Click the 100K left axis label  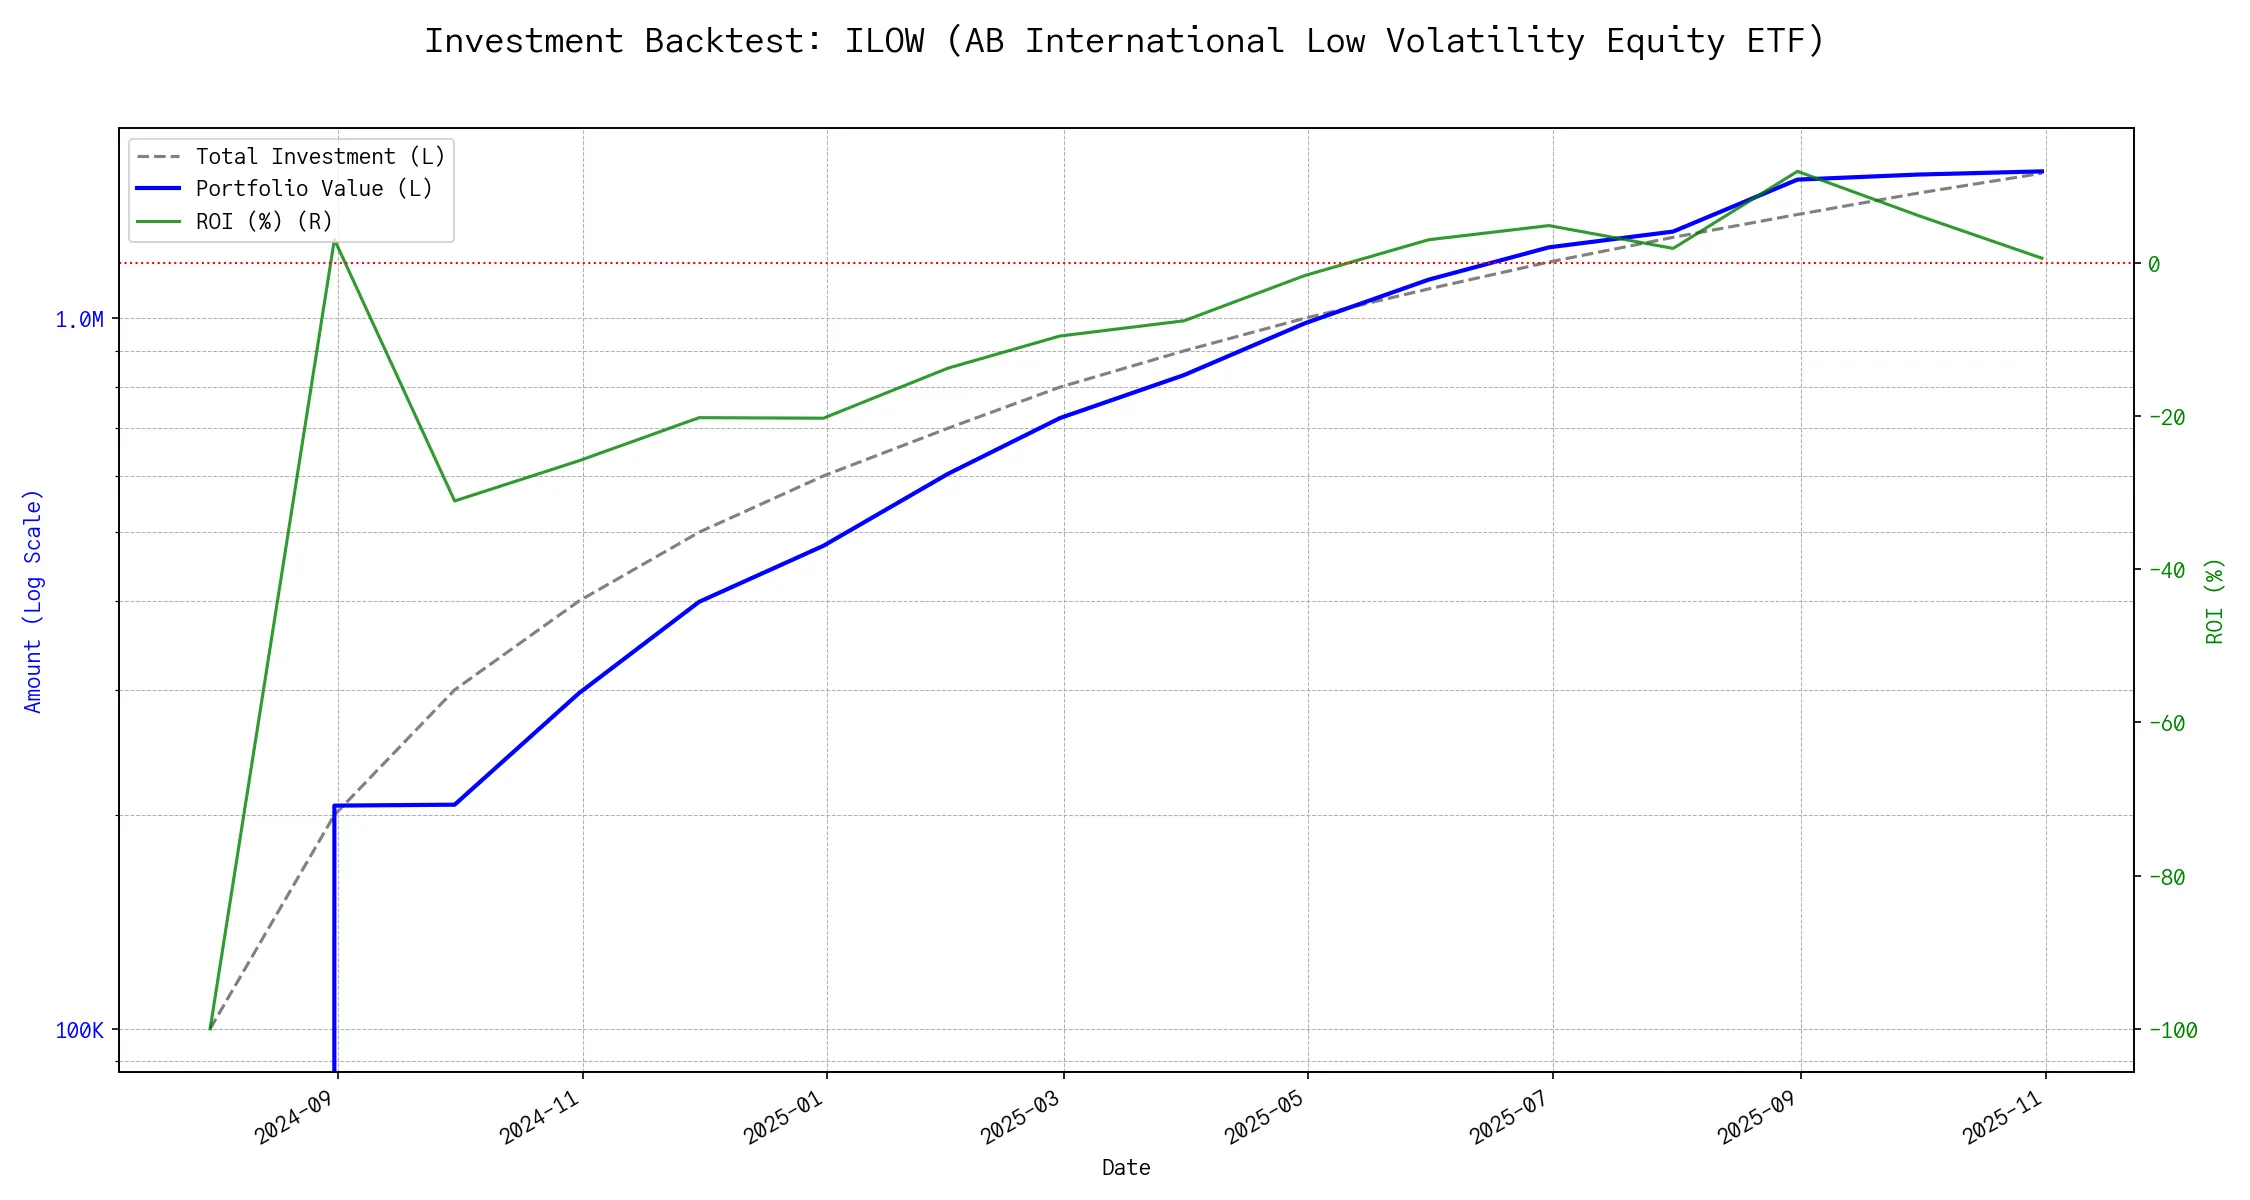click(79, 1030)
